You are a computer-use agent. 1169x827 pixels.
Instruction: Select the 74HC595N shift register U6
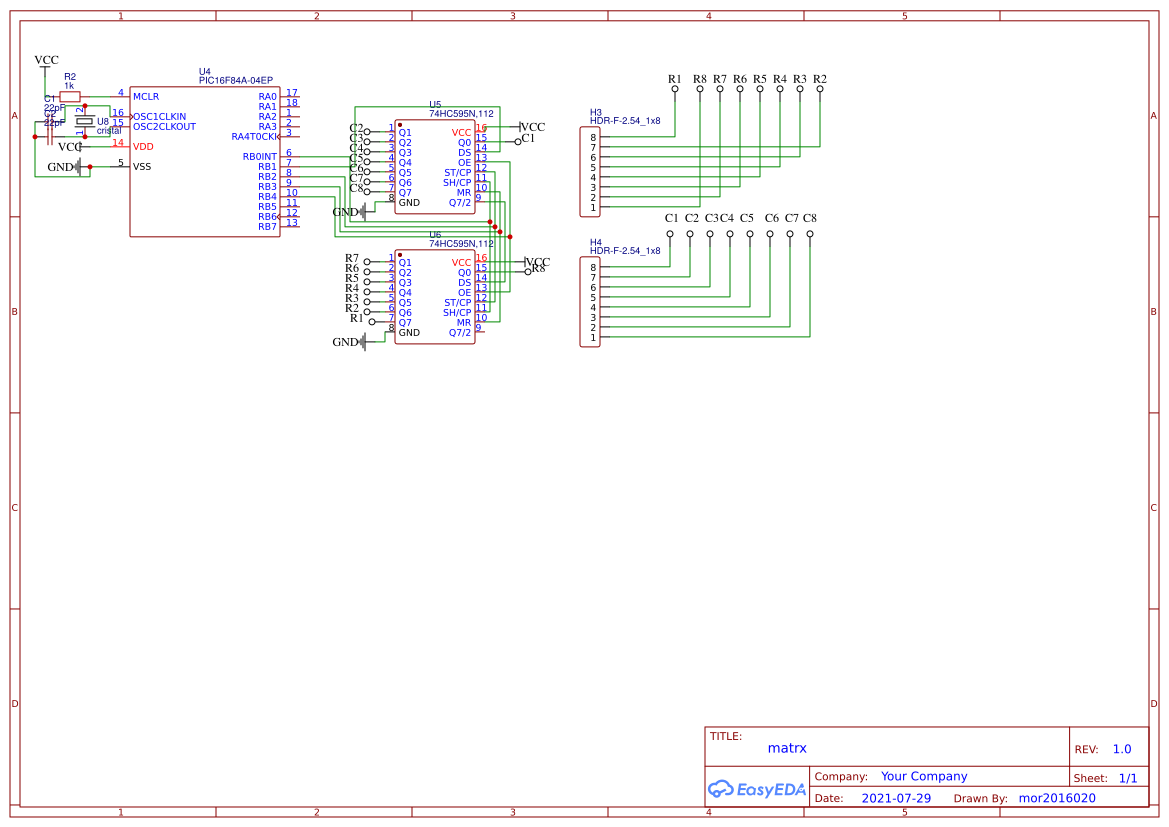click(x=437, y=295)
